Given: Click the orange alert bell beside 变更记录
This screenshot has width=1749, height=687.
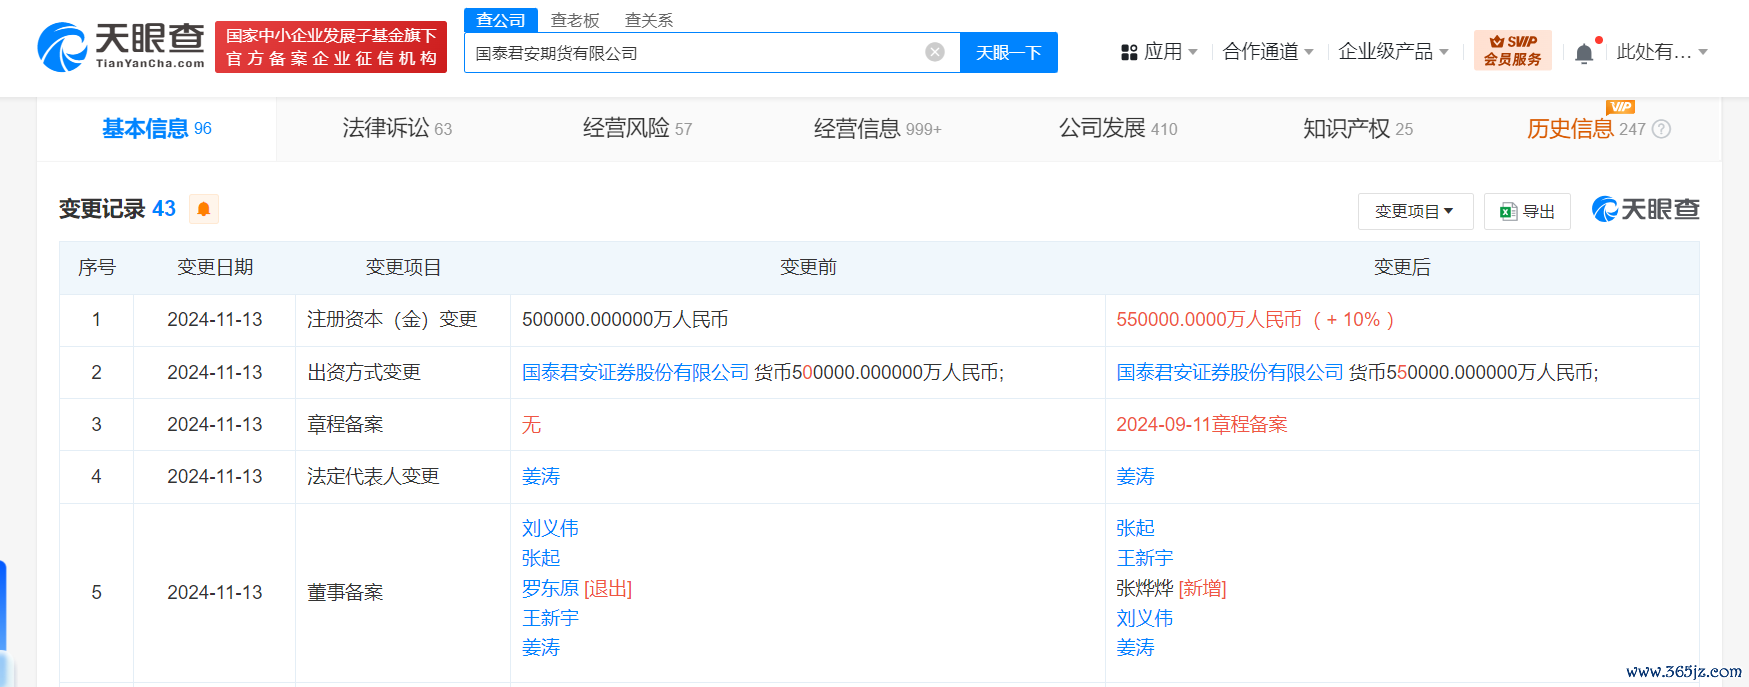Looking at the screenshot, I should 204,208.
